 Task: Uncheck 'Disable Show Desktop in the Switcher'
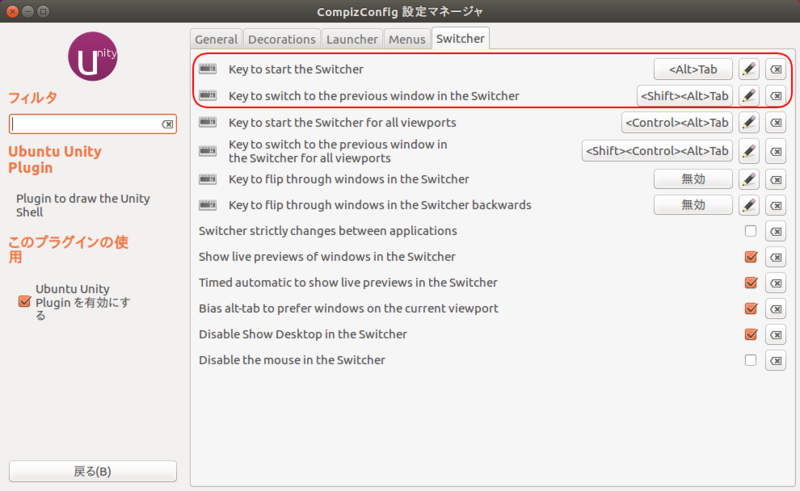pyautogui.click(x=751, y=334)
